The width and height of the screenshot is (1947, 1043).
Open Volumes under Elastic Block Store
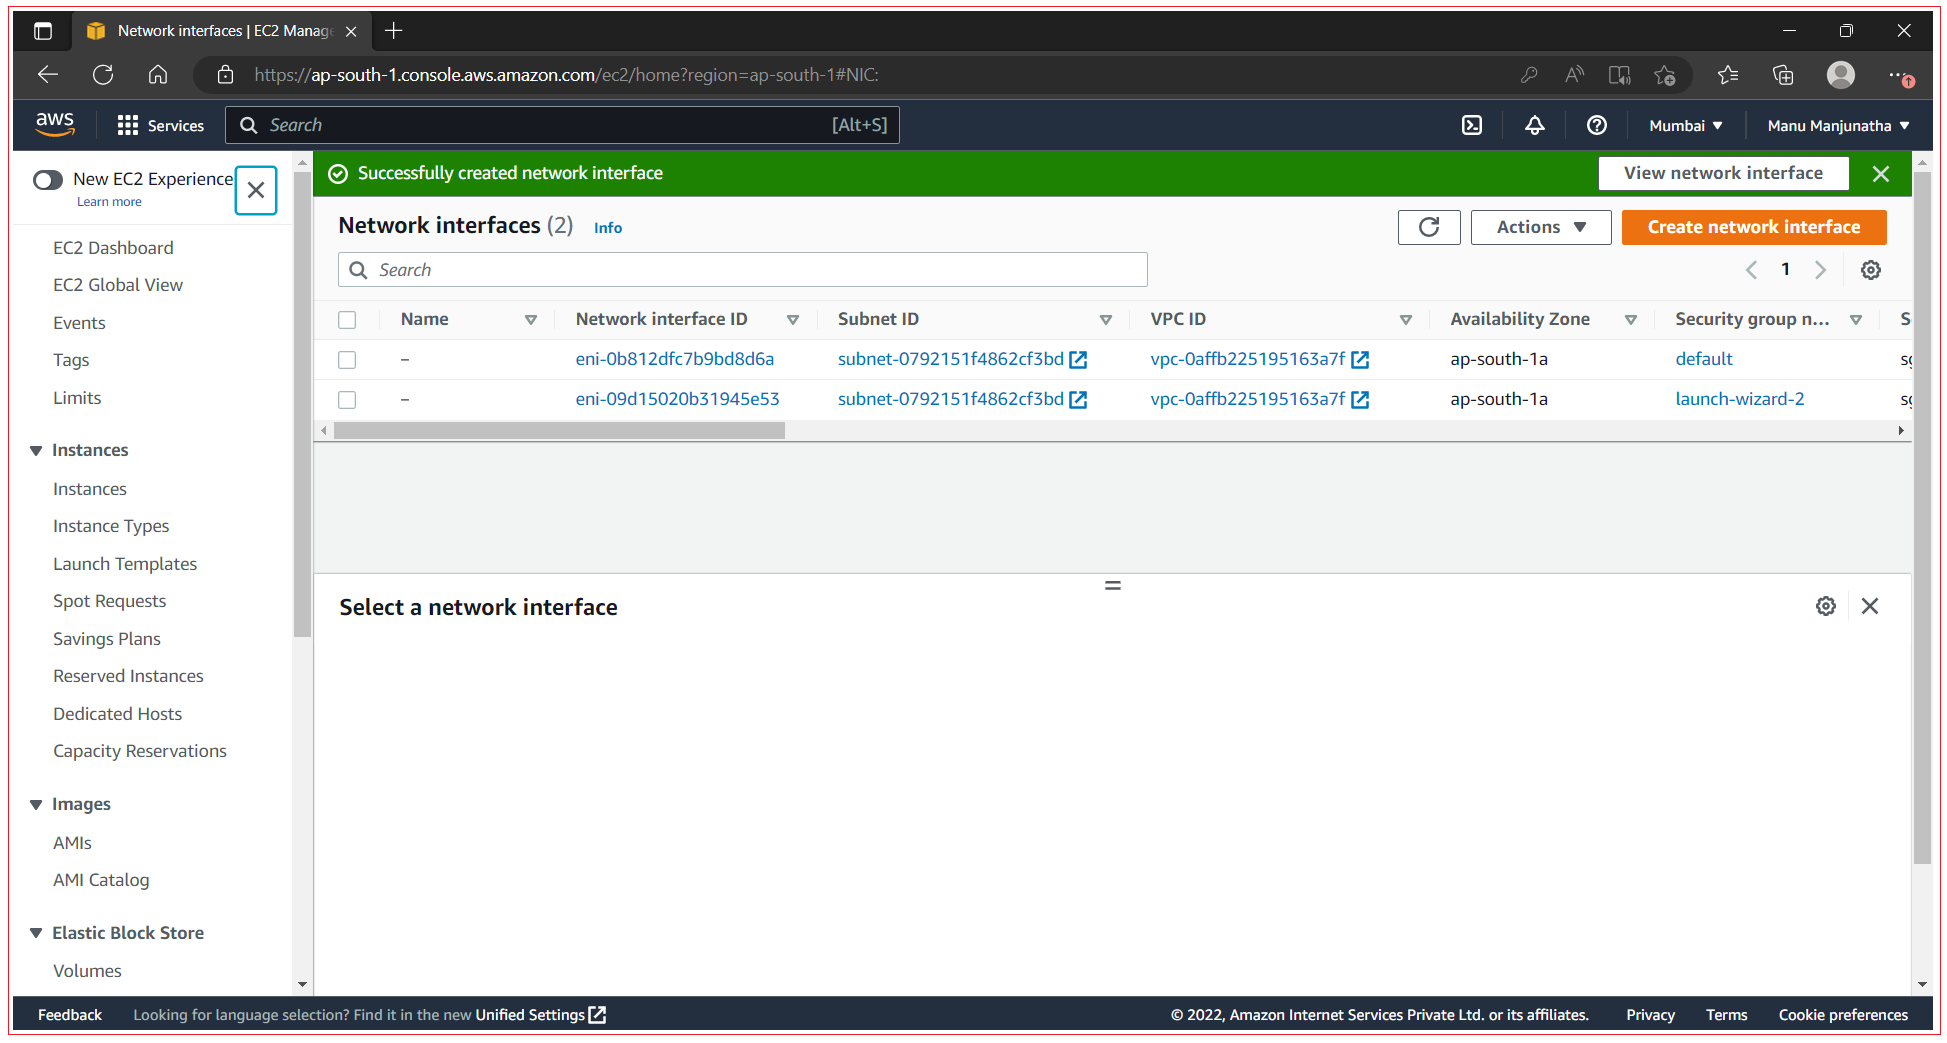(87, 971)
